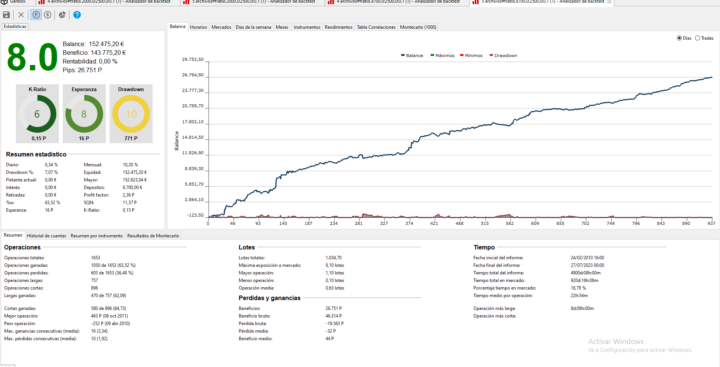Click the yellow Drawdown gauge widget

pos(131,113)
